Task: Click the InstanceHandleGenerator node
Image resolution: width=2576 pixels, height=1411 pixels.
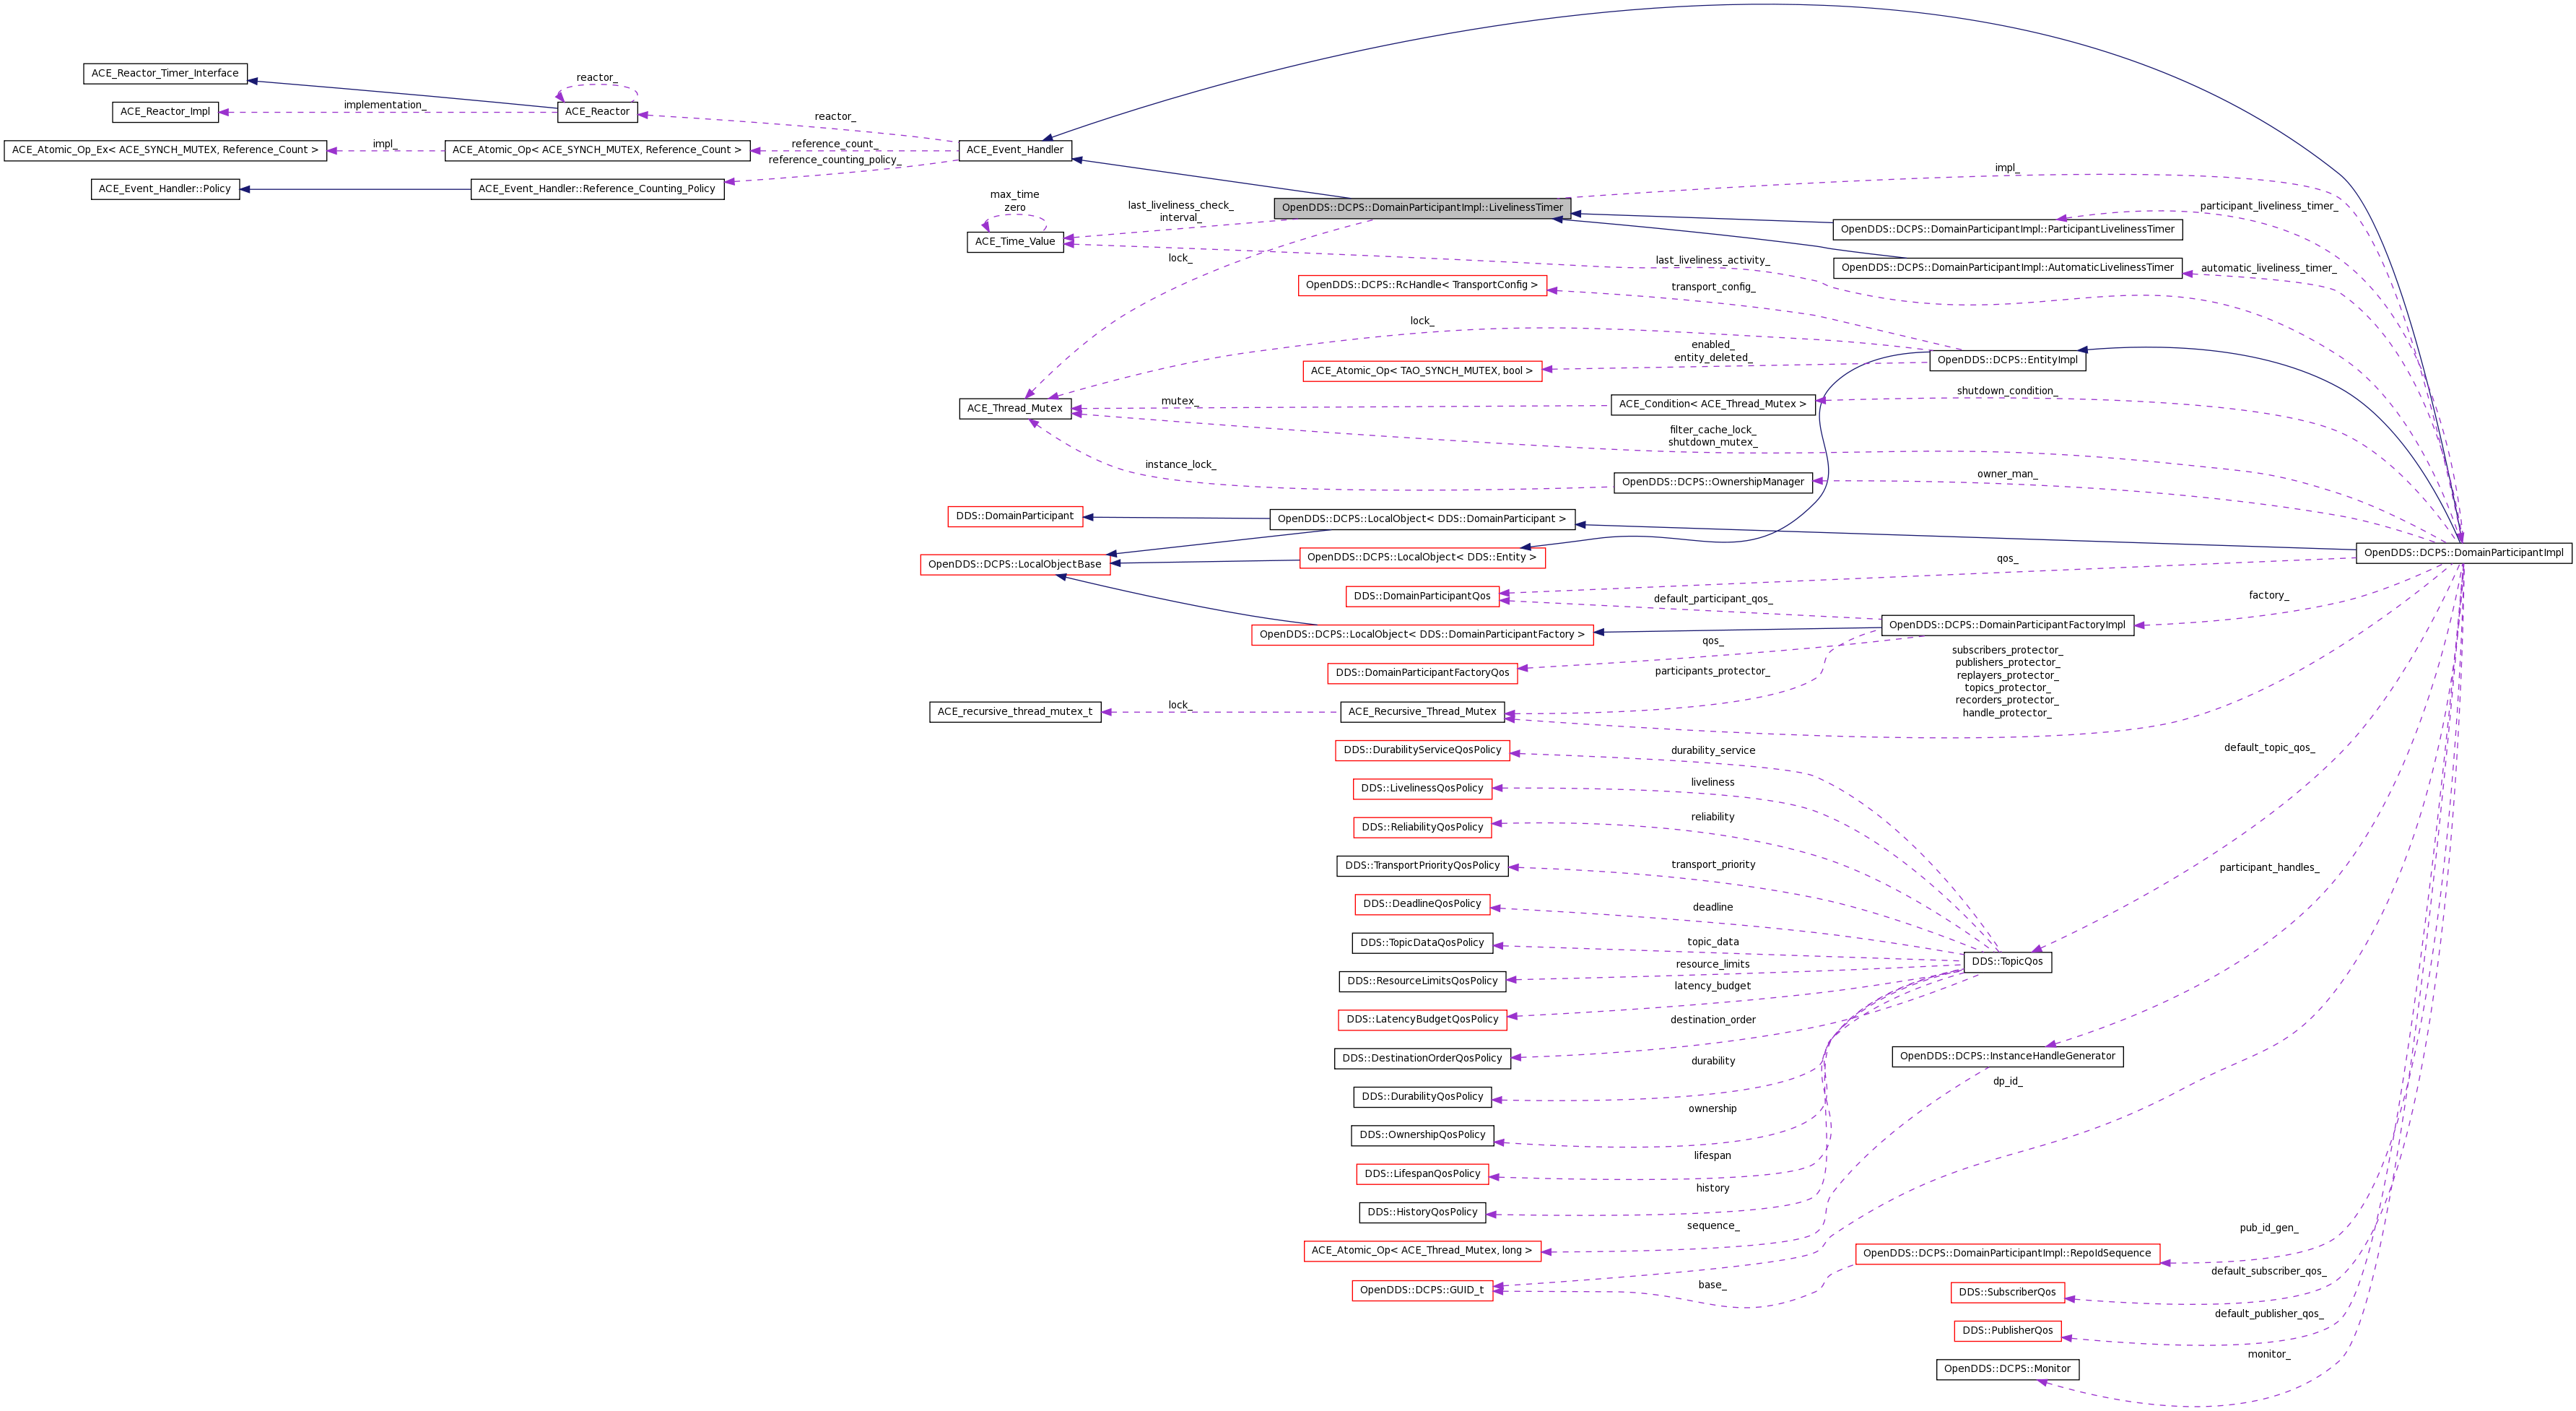Action: coord(2007,1057)
